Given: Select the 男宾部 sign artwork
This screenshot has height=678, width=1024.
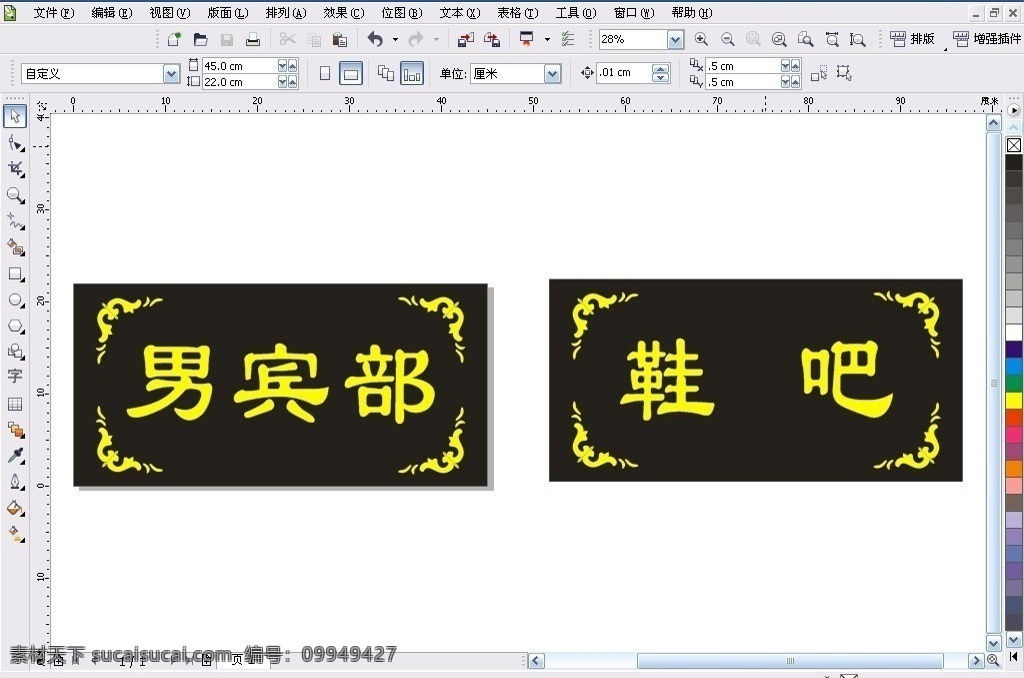Looking at the screenshot, I should coord(280,385).
